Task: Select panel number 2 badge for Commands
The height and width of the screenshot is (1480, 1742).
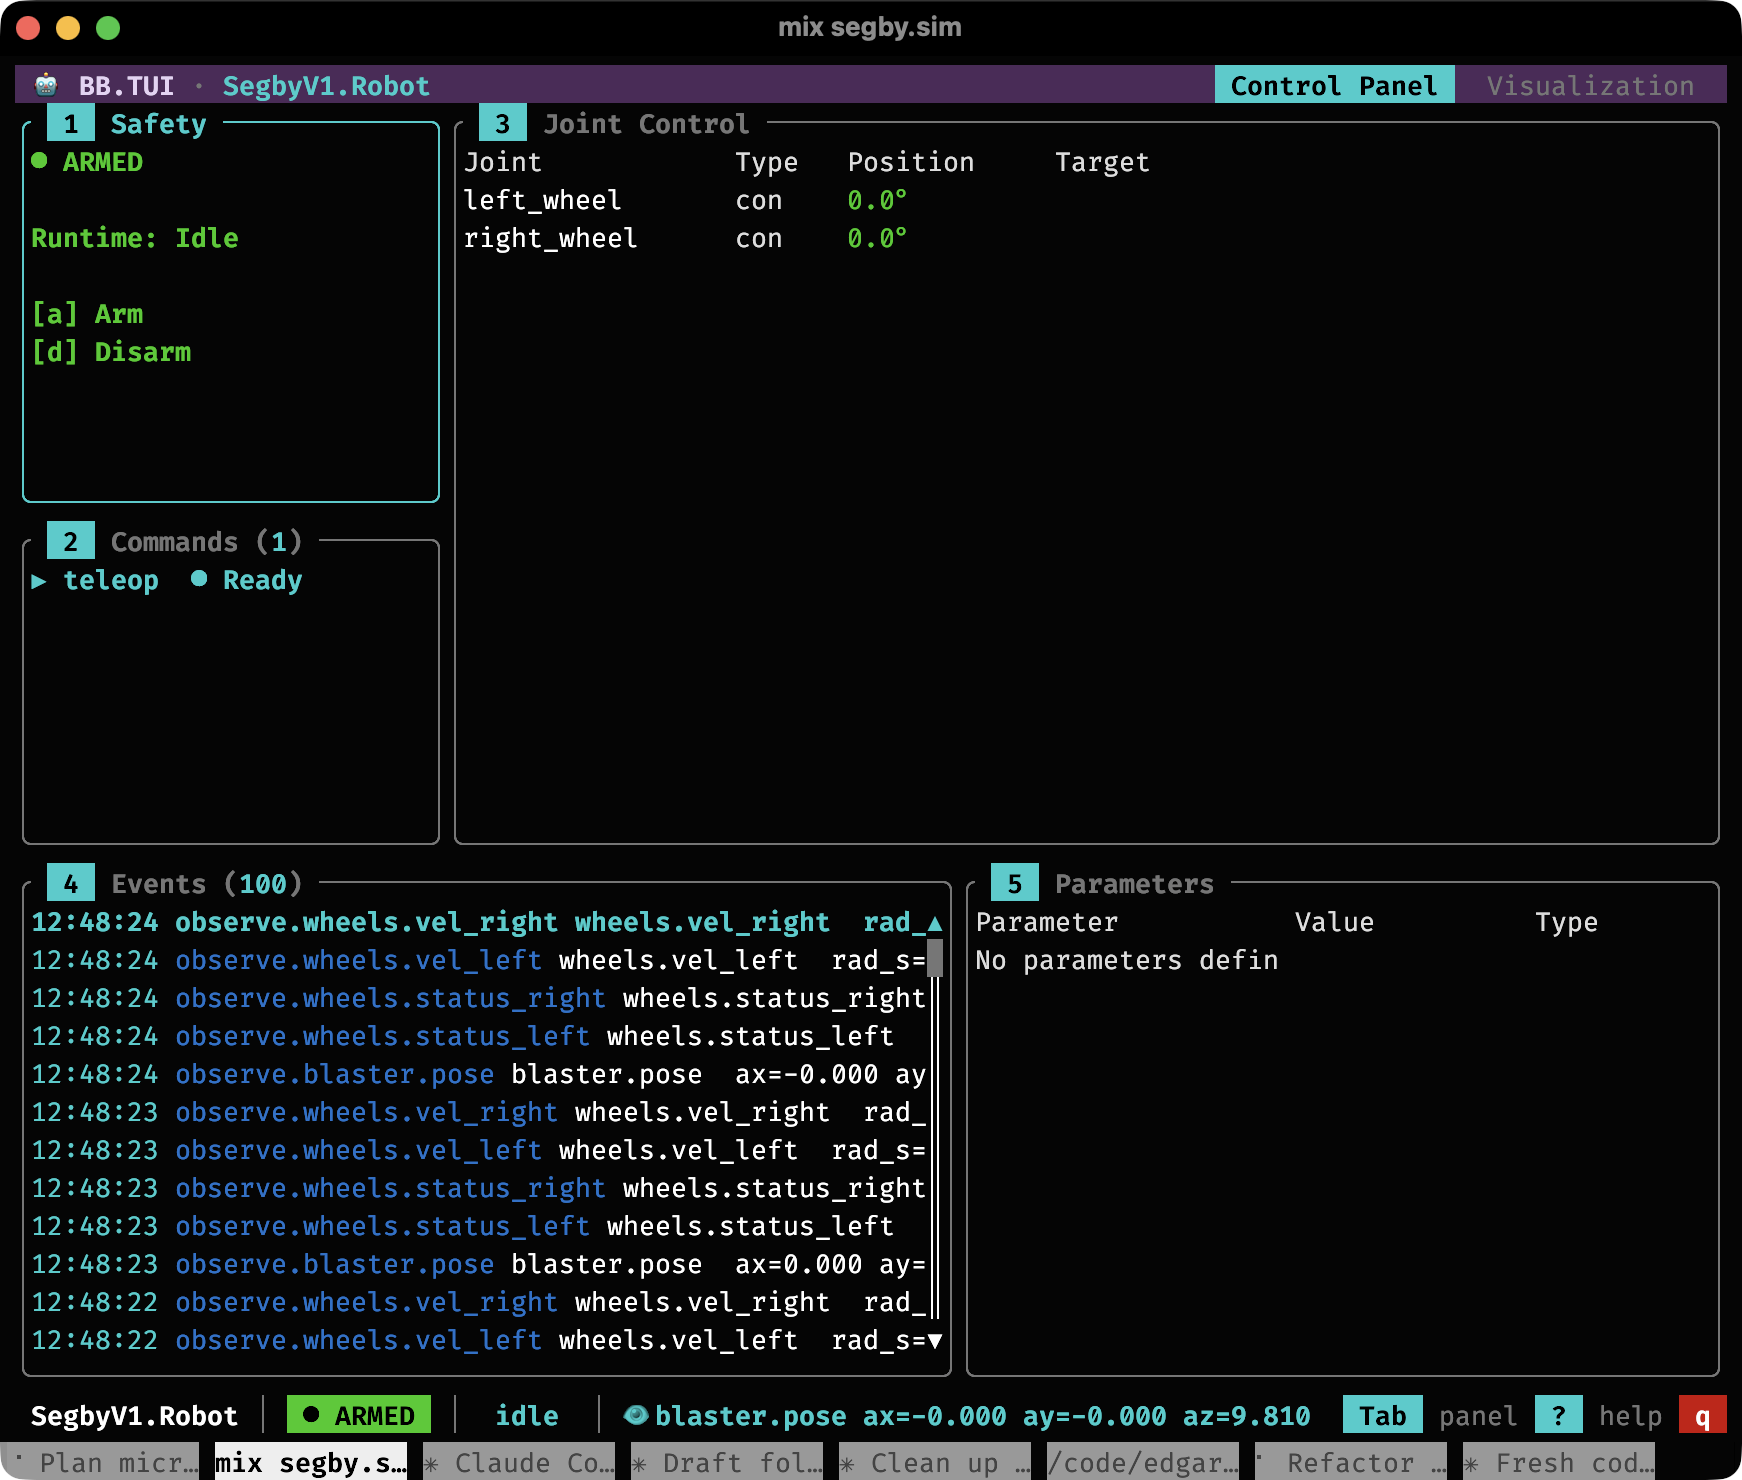Action: click(70, 542)
